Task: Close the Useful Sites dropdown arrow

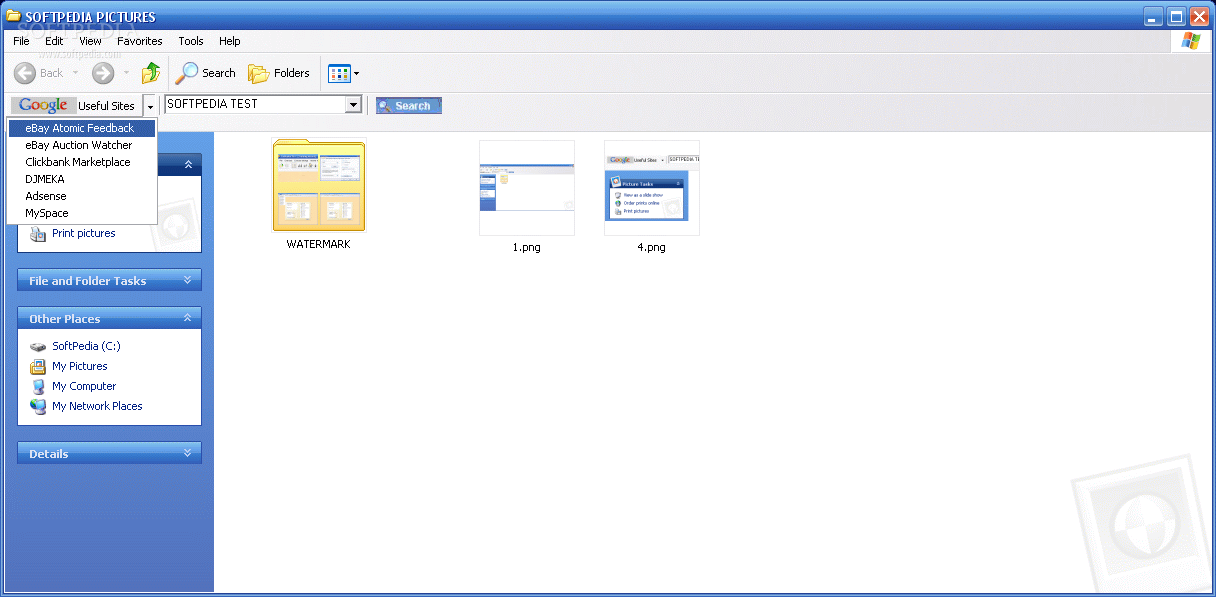Action: [150, 106]
